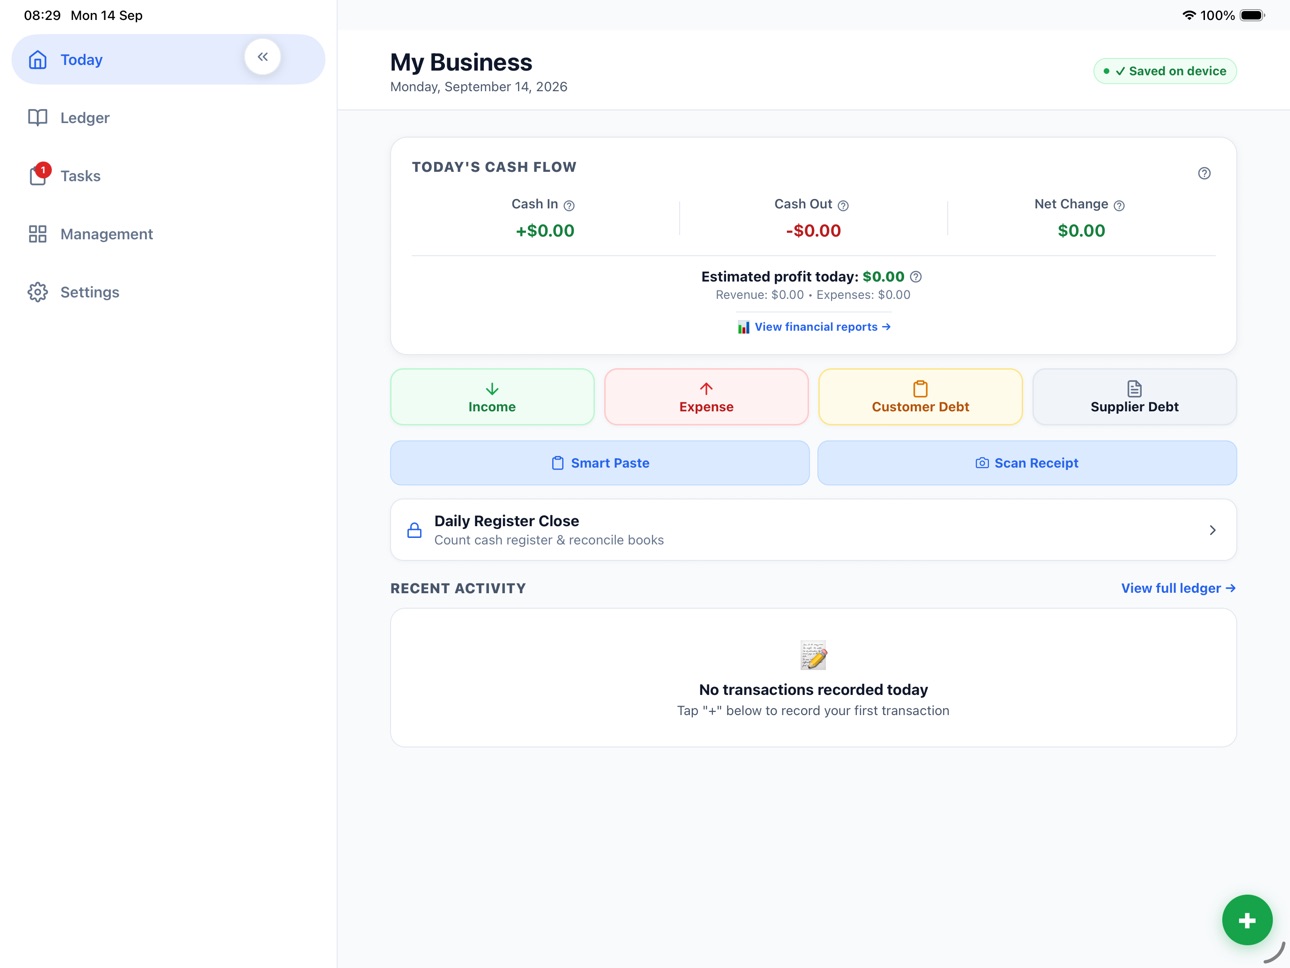
Task: Show help for Estimated profit today
Action: click(x=916, y=277)
